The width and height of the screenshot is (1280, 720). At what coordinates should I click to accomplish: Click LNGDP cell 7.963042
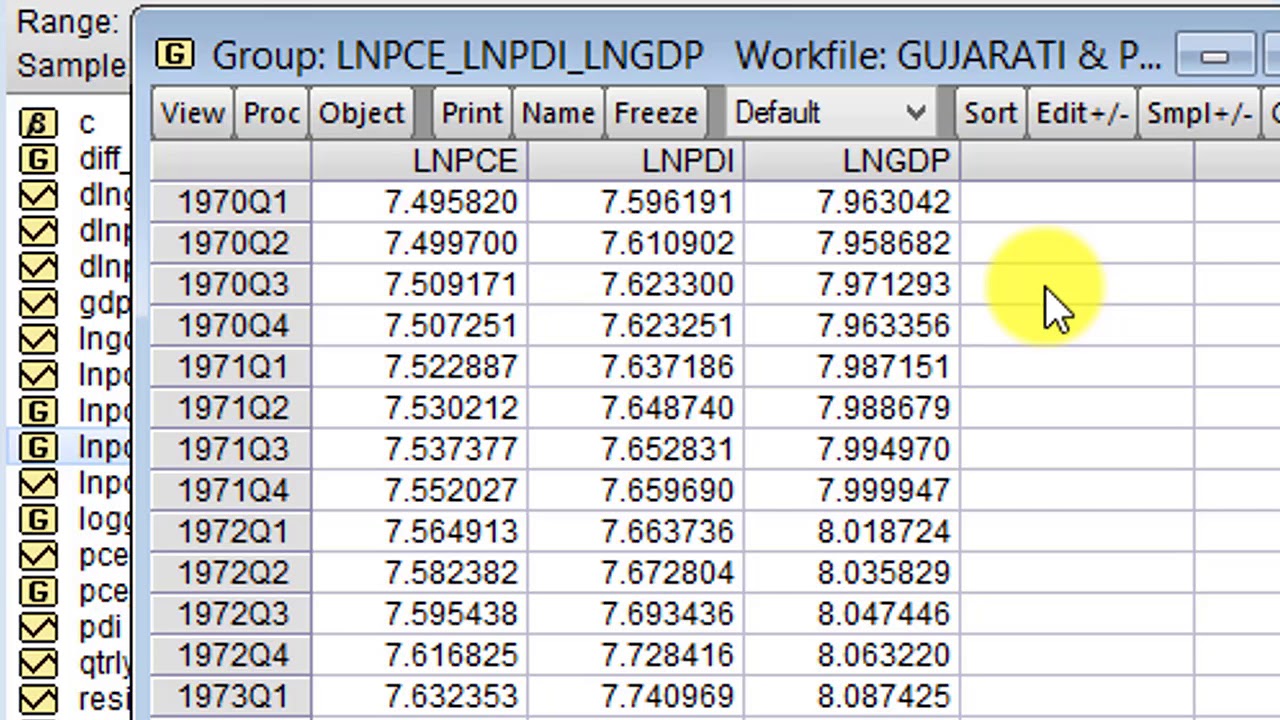(852, 202)
